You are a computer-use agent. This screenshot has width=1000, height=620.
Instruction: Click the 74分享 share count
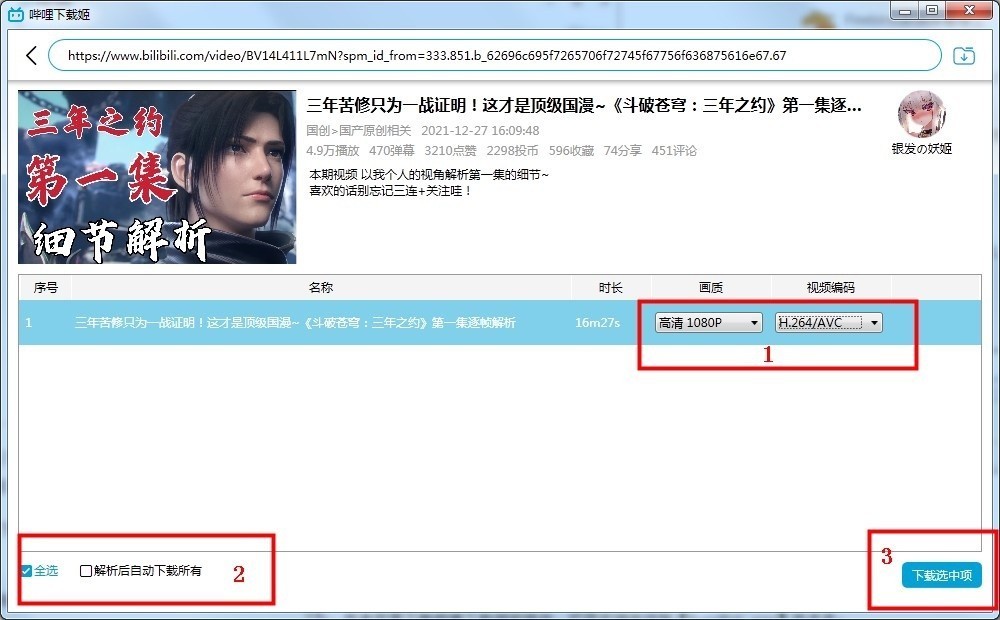tap(622, 151)
